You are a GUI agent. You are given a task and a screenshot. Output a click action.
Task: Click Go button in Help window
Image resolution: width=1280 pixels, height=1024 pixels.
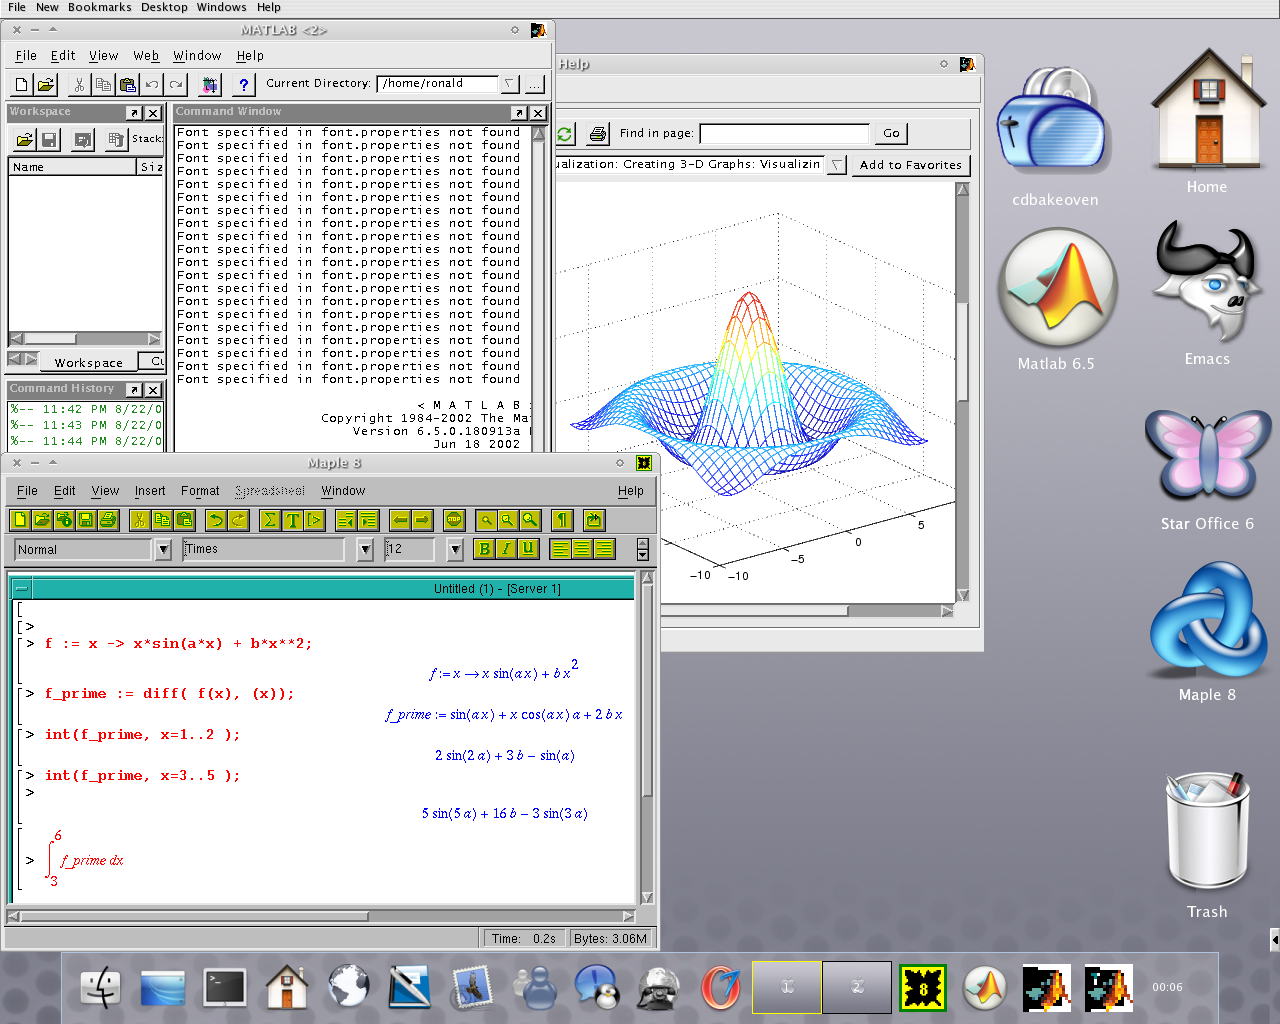891,133
